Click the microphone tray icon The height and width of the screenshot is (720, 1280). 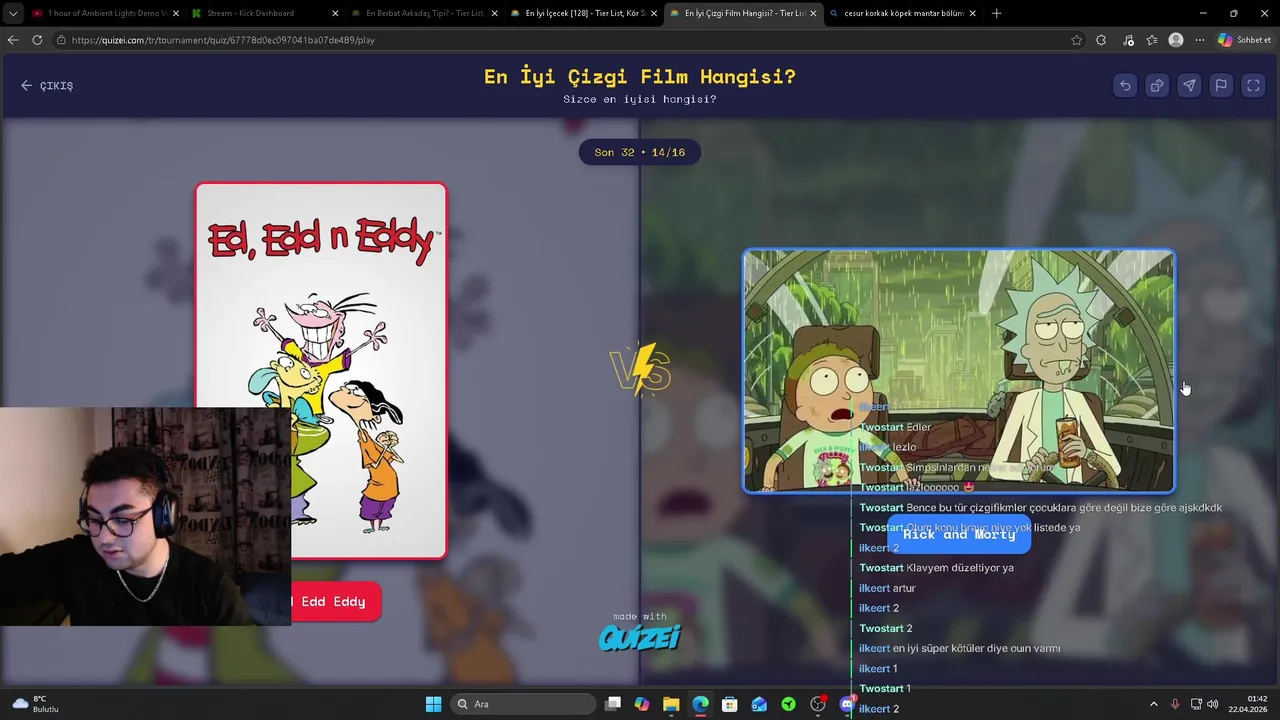point(1175,704)
